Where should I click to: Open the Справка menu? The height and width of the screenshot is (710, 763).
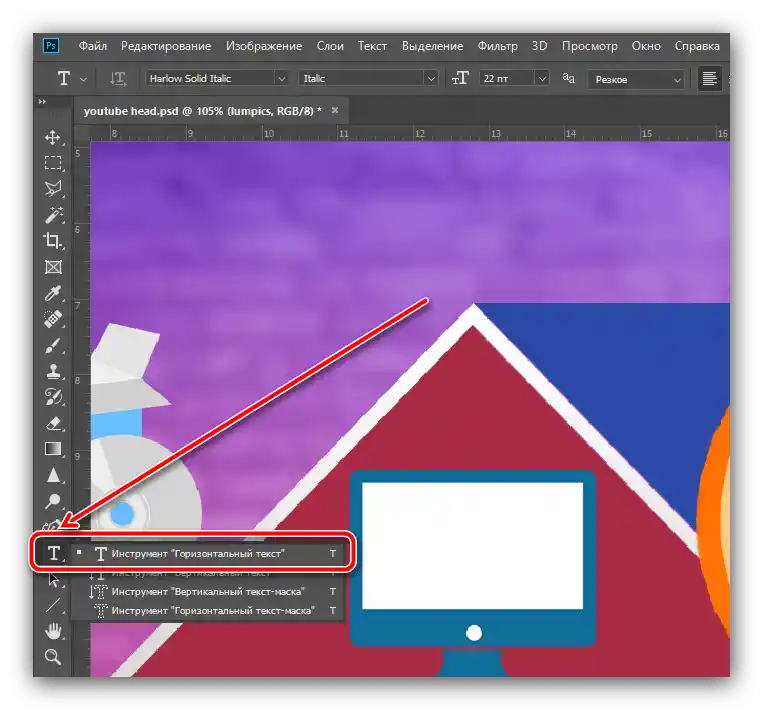[697, 46]
